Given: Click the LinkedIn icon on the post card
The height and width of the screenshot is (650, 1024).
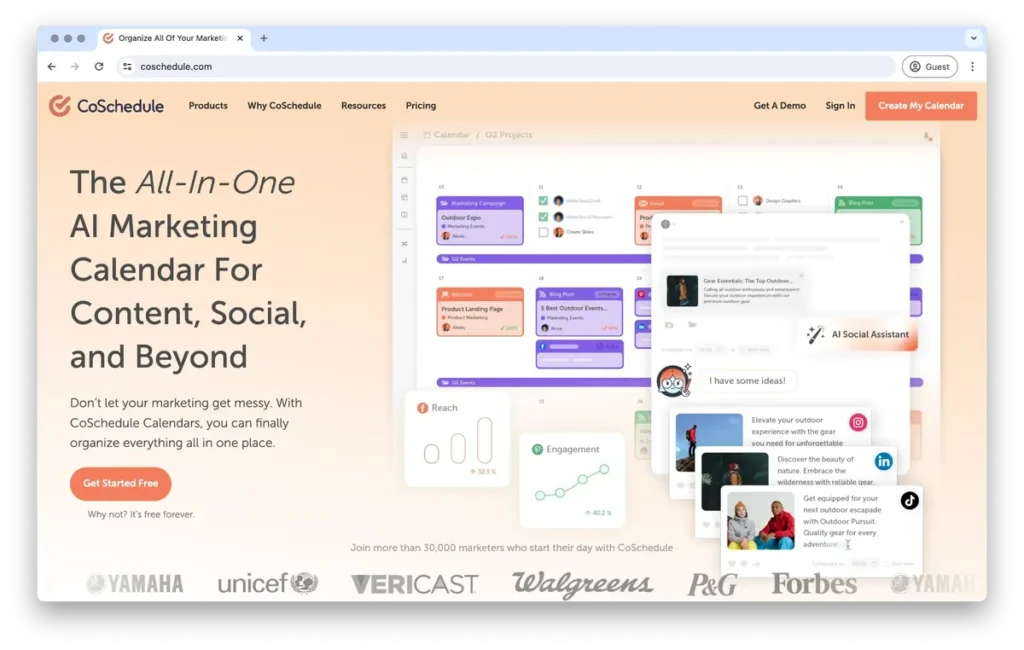Looking at the screenshot, I should click(x=884, y=462).
